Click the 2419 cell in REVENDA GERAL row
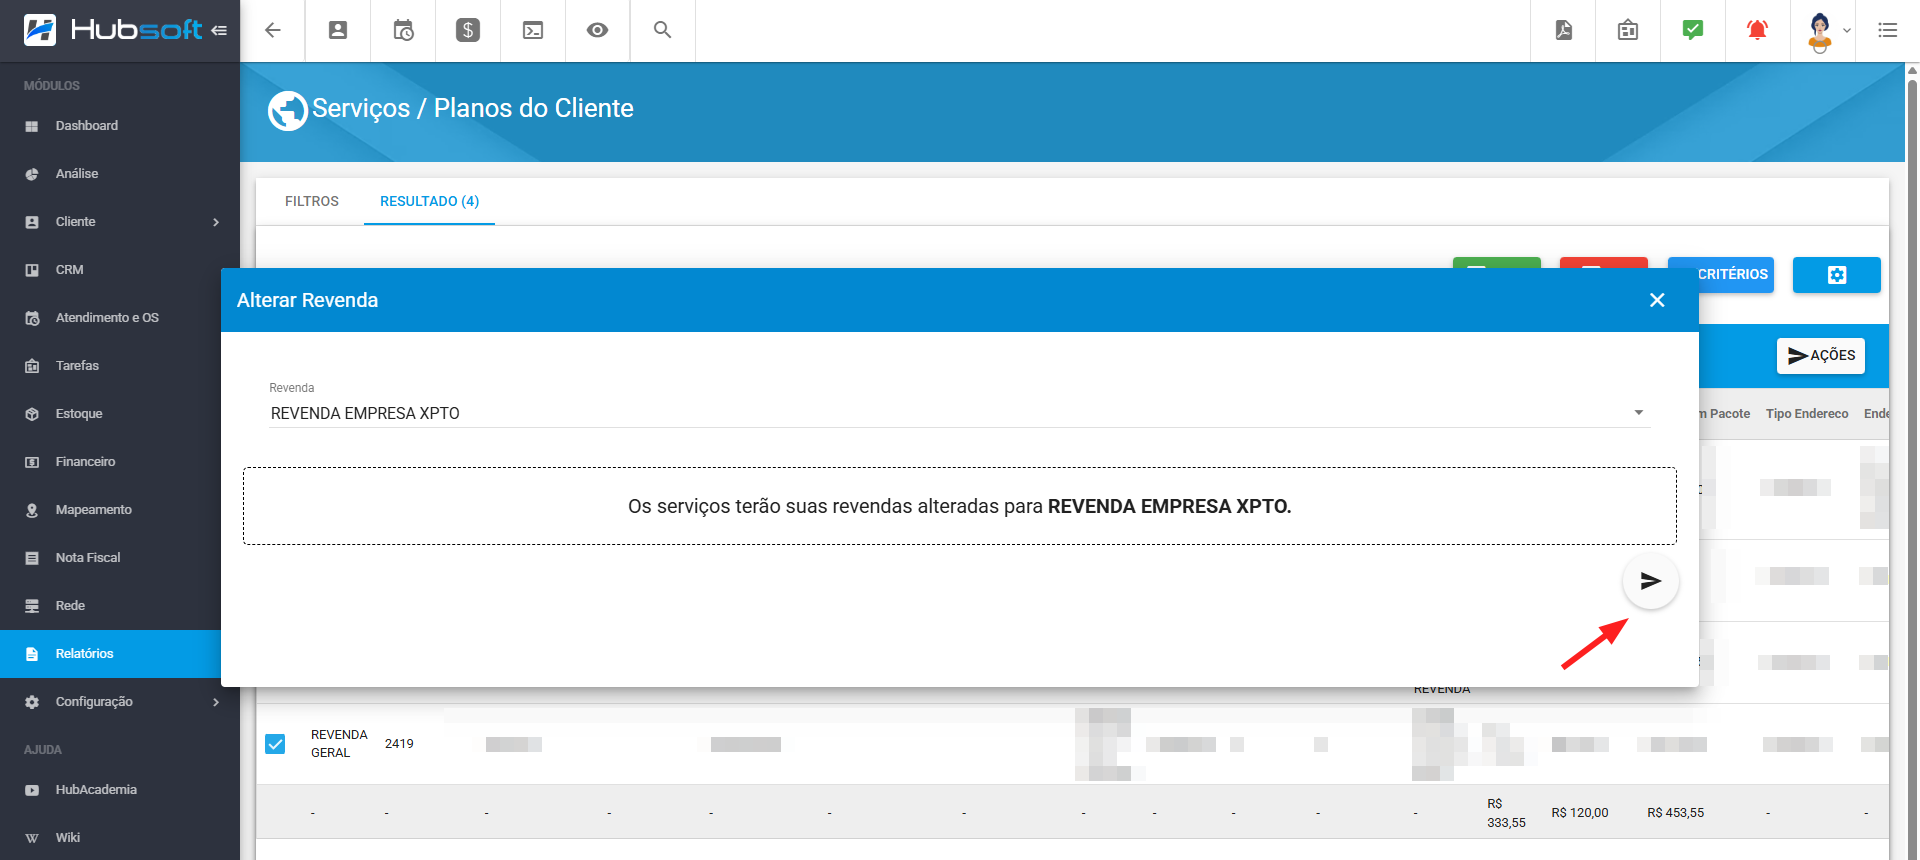Screen dimensions: 1920x860 tap(399, 744)
